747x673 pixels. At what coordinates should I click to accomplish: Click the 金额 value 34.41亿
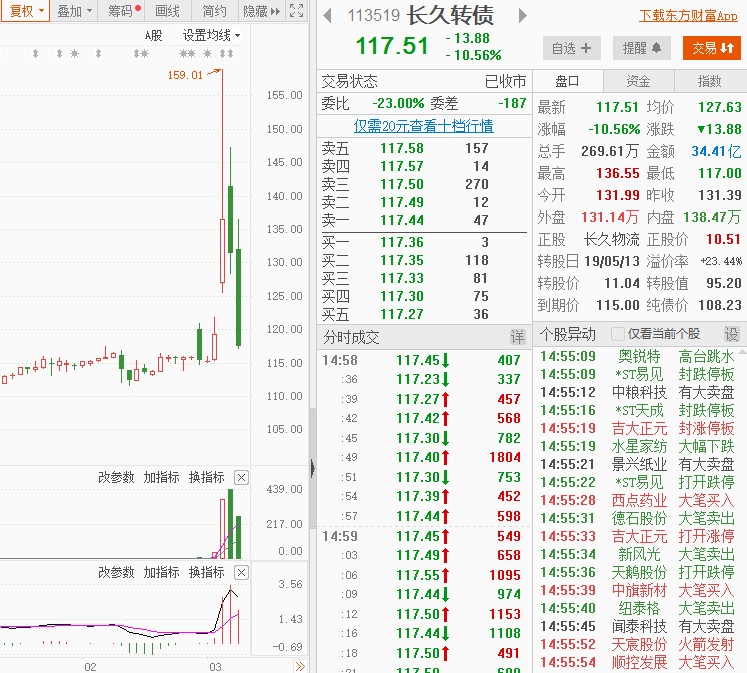click(717, 151)
